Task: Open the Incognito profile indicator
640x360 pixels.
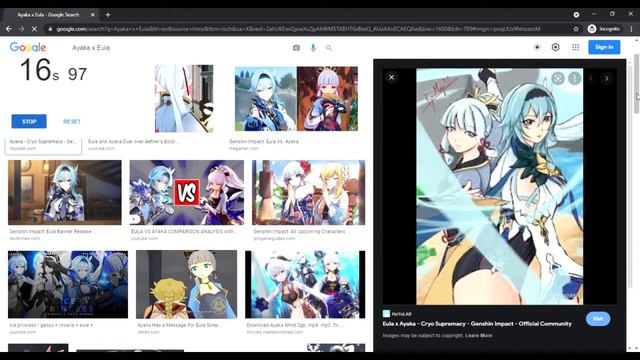Action: point(604,29)
